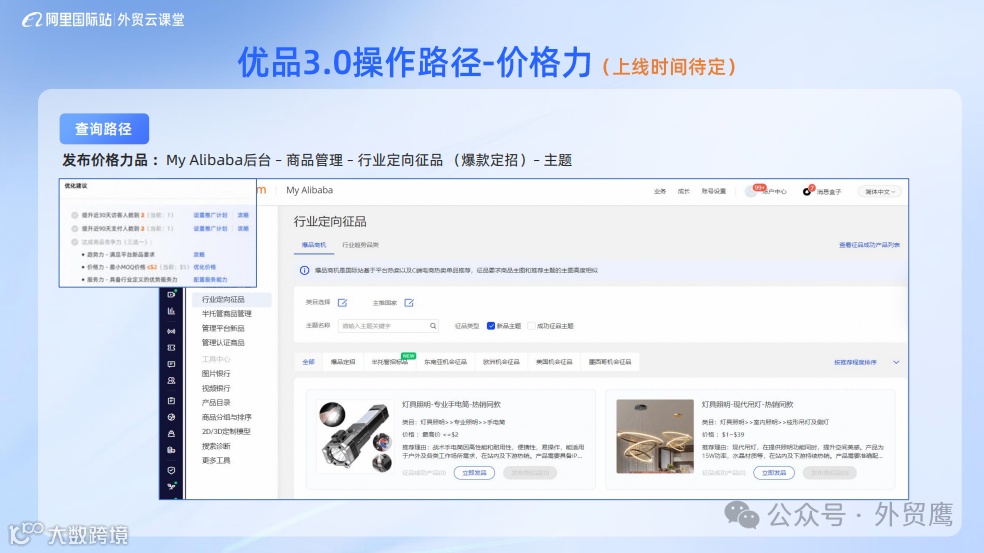Open the 消息盒子 notification icon

point(807,191)
